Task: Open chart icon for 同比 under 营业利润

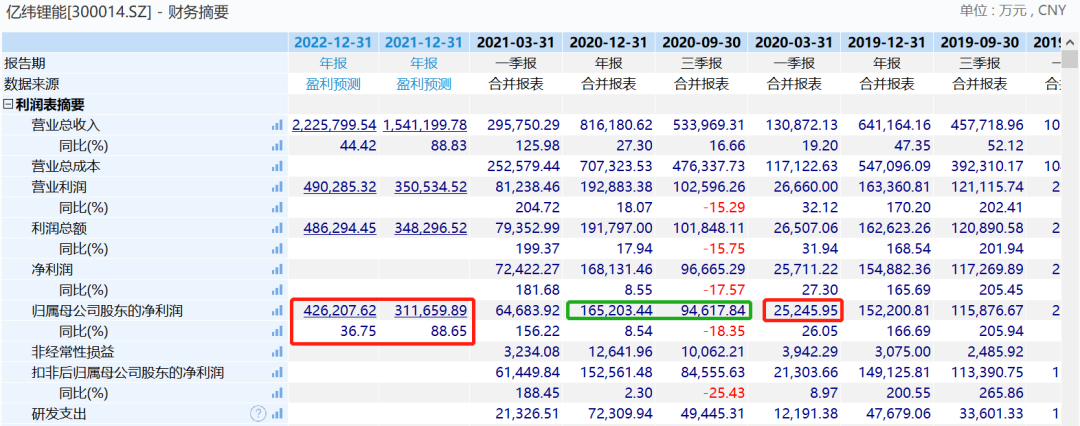Action: tap(277, 207)
